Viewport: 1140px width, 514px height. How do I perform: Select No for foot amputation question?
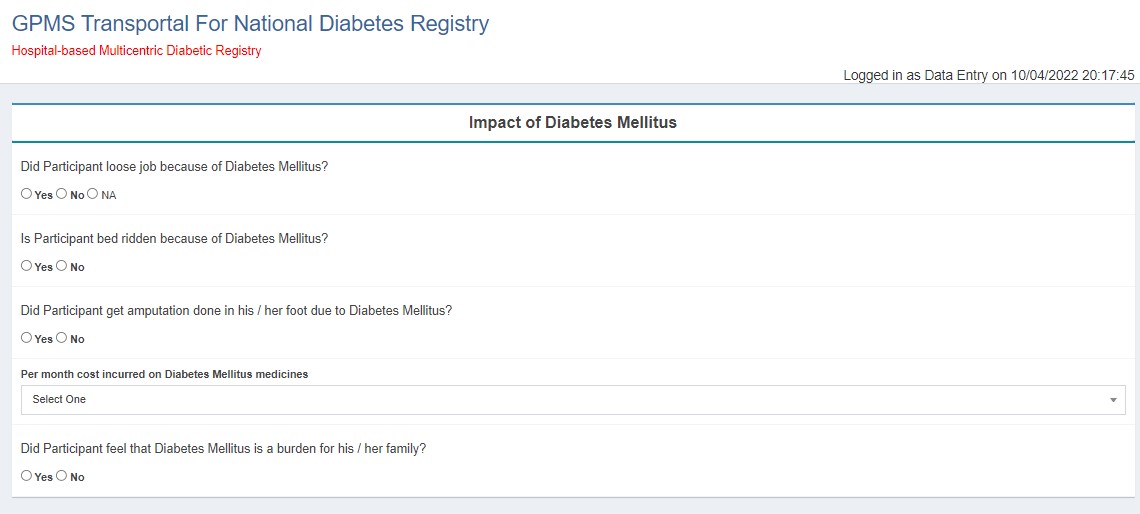[x=62, y=338]
